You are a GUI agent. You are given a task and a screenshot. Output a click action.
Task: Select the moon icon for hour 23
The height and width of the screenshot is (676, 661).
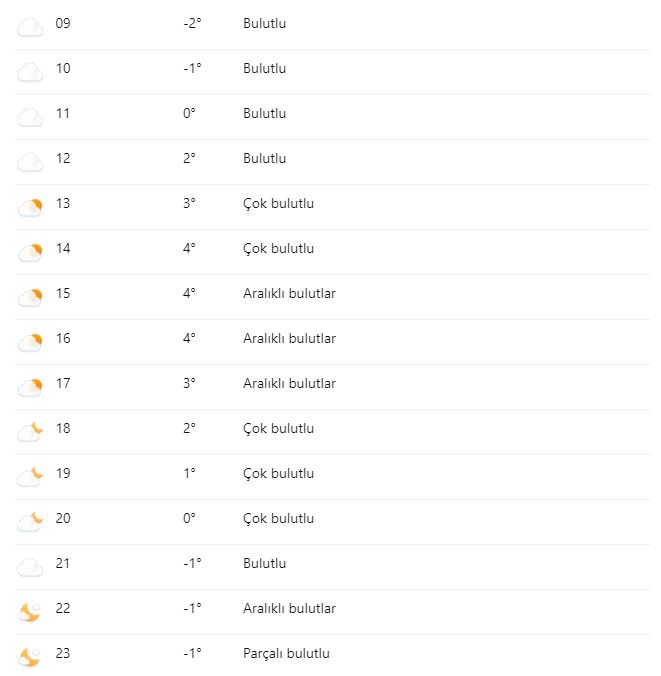point(30,657)
